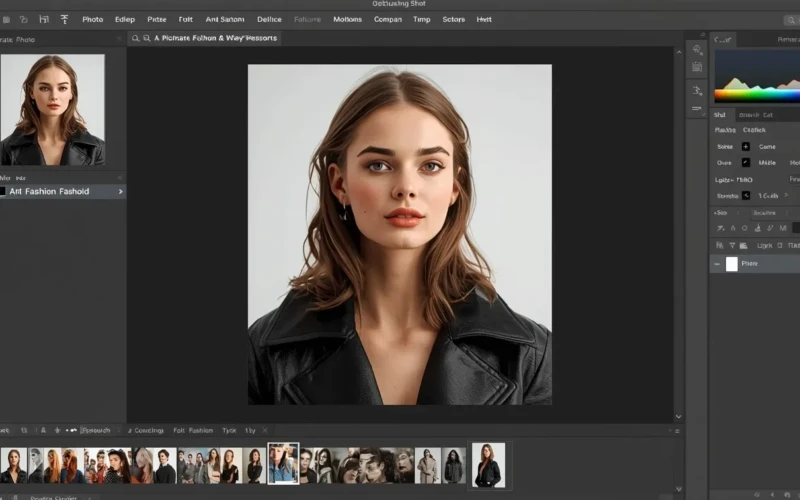Click the search icon in top-right corner
The image size is (800, 500).
(791, 20)
